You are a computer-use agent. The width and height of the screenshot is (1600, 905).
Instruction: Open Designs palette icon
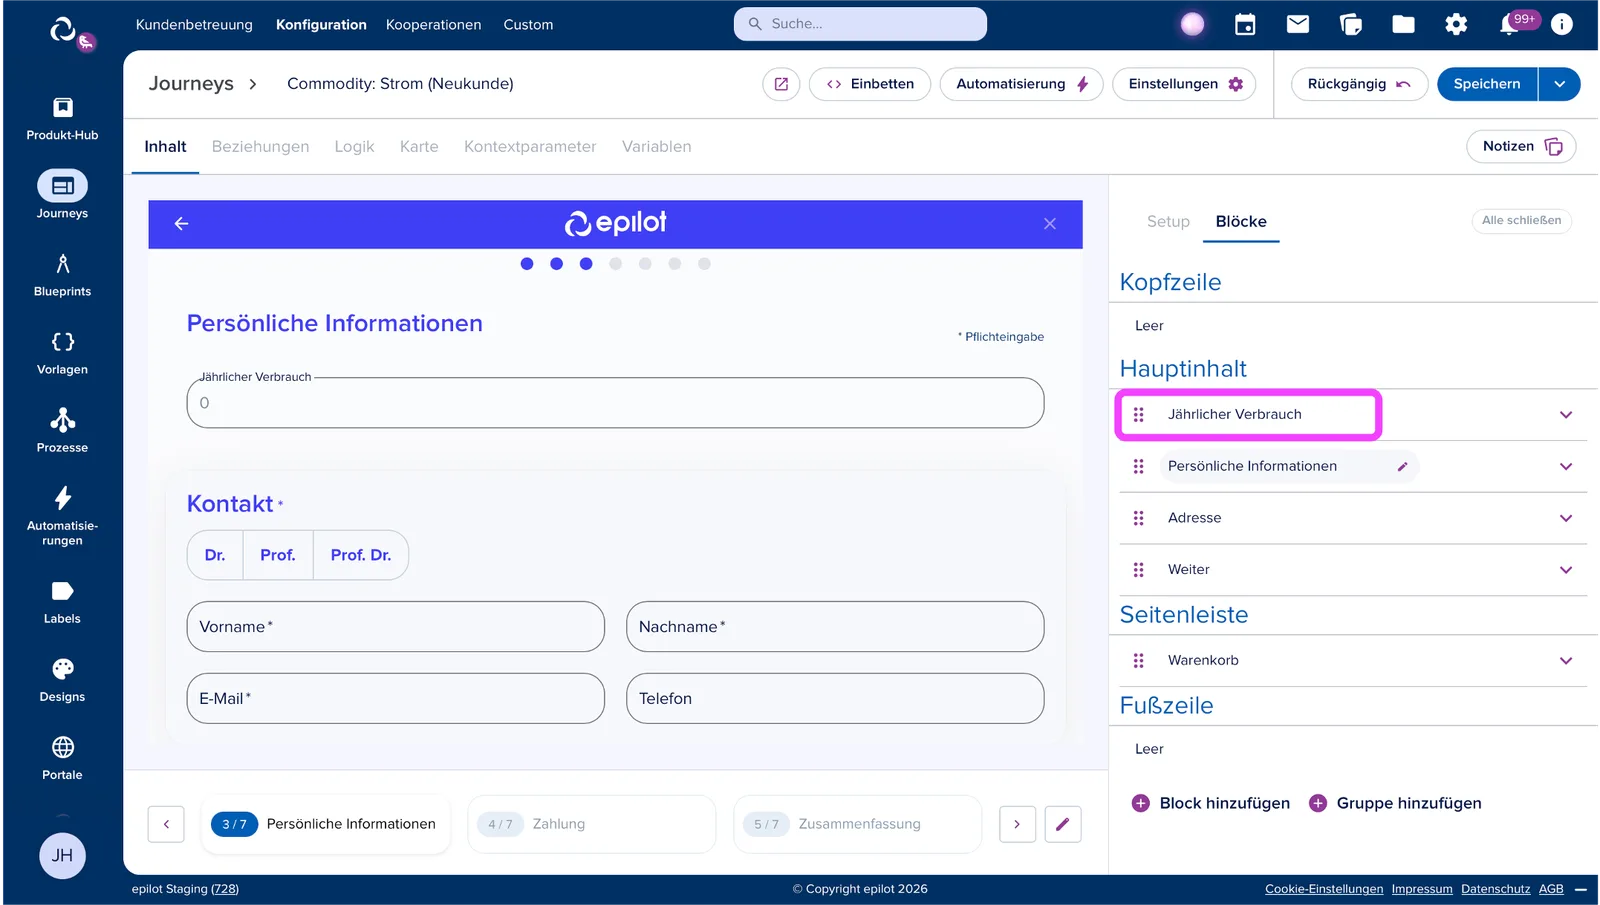(62, 669)
